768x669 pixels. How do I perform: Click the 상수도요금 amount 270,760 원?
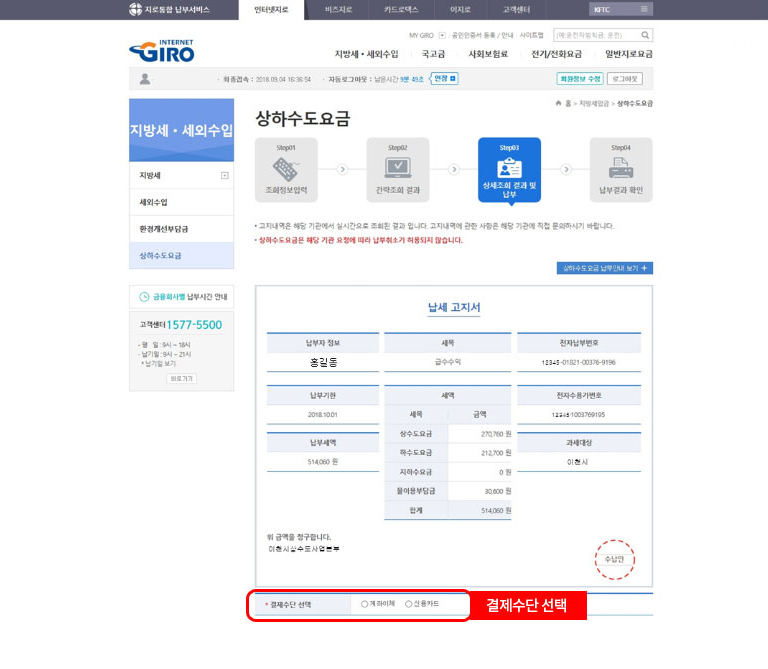(496, 434)
